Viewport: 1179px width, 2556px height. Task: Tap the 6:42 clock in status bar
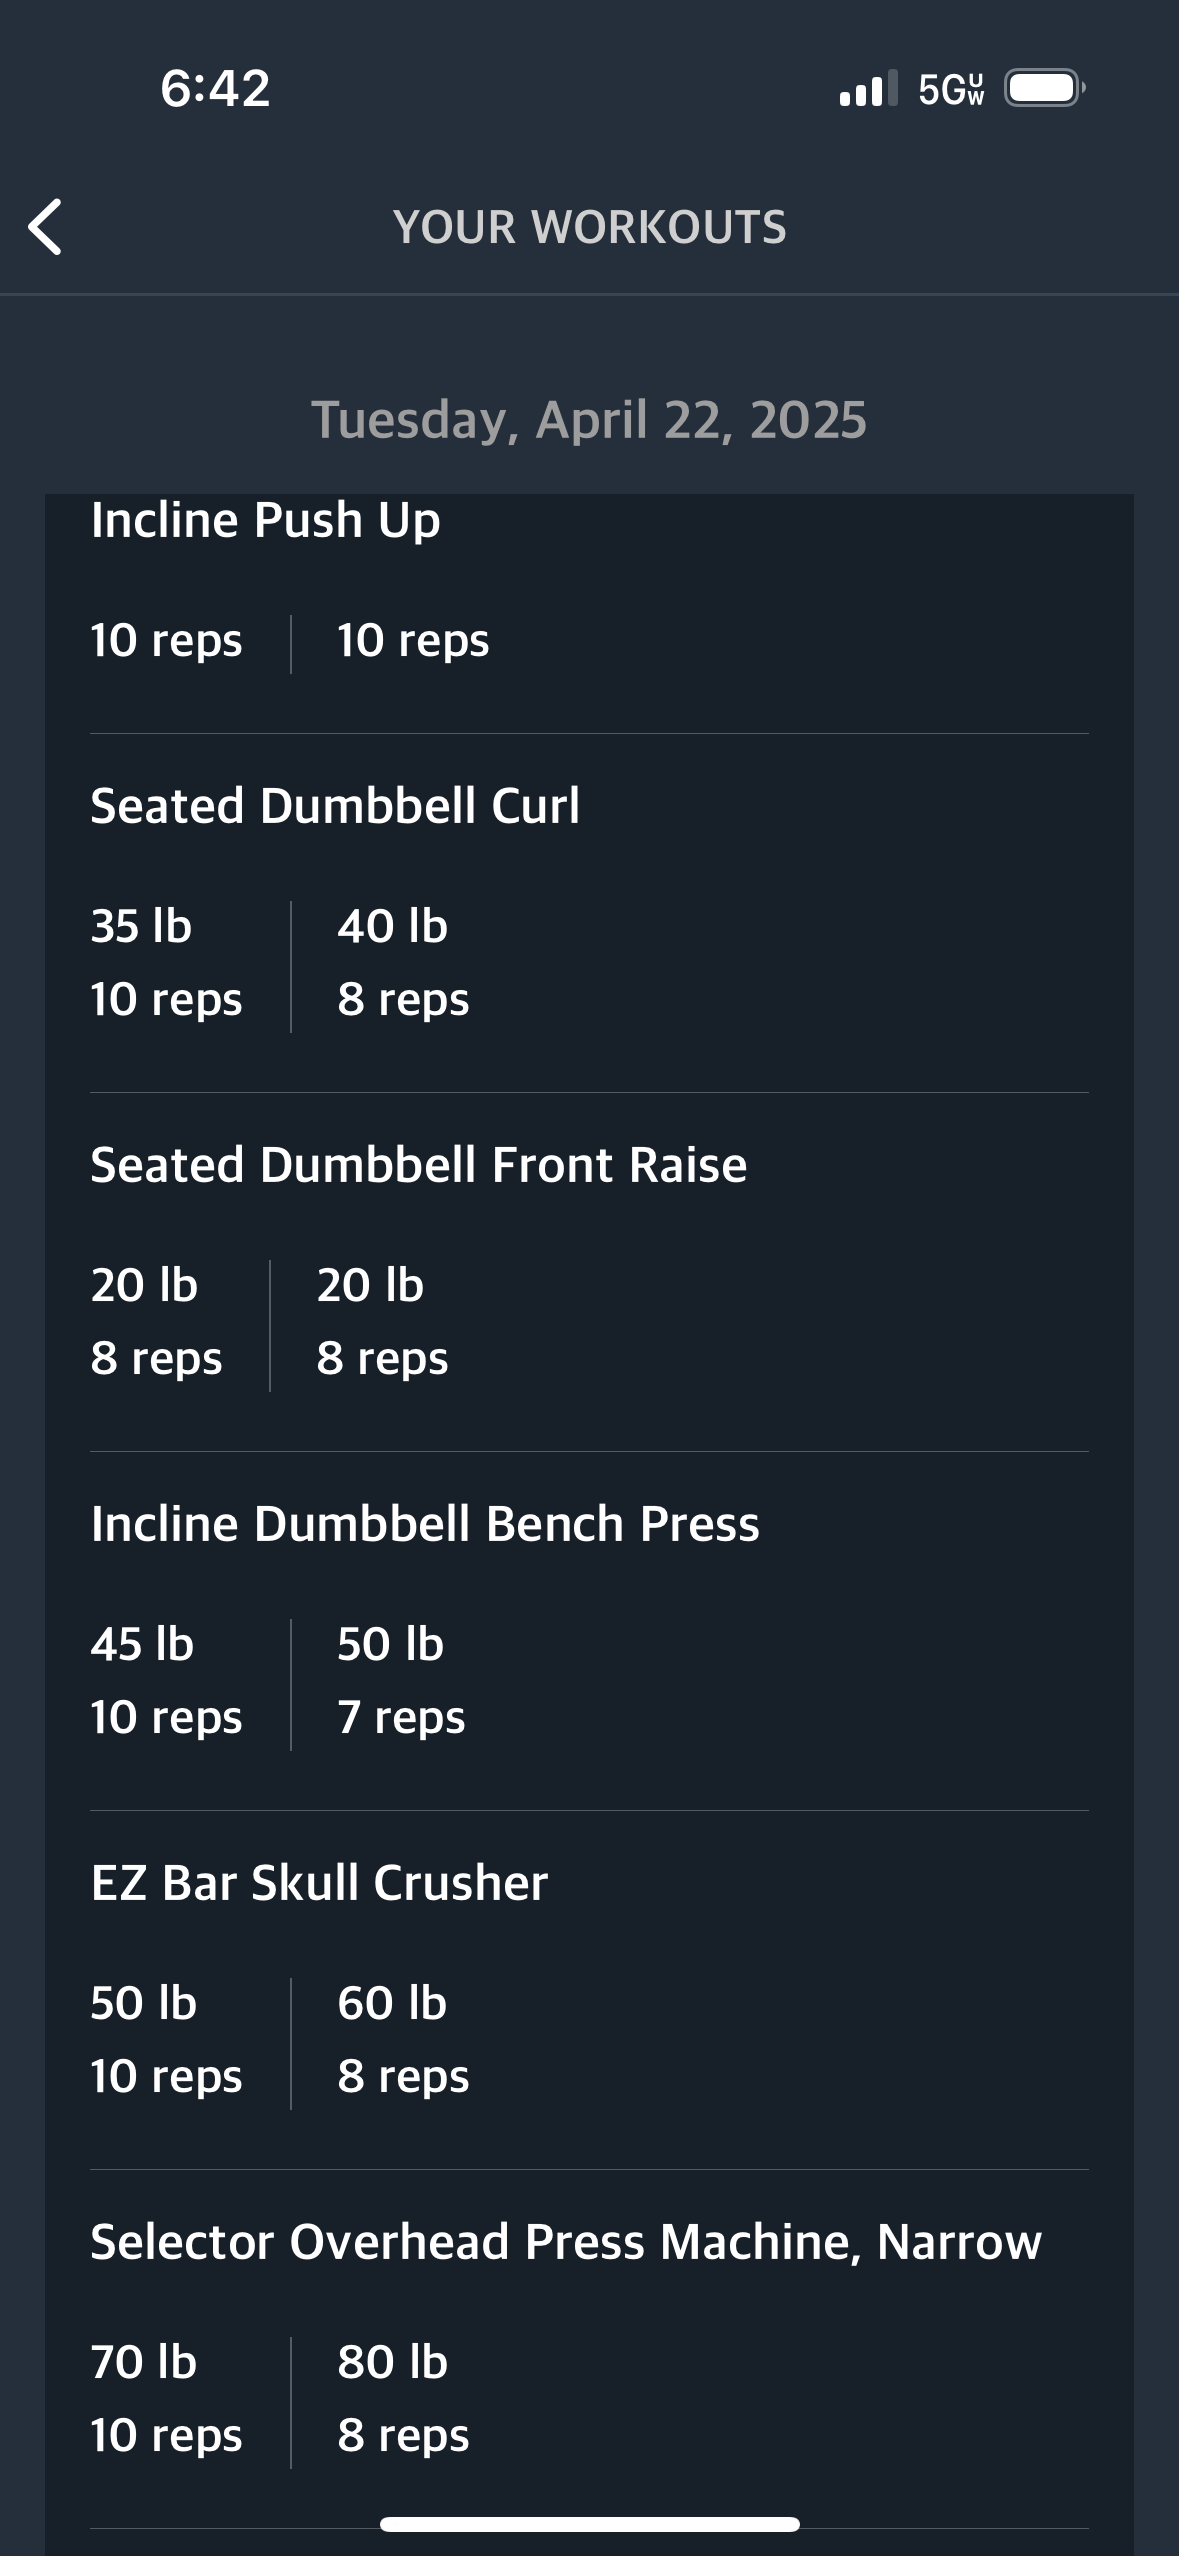click(x=215, y=88)
